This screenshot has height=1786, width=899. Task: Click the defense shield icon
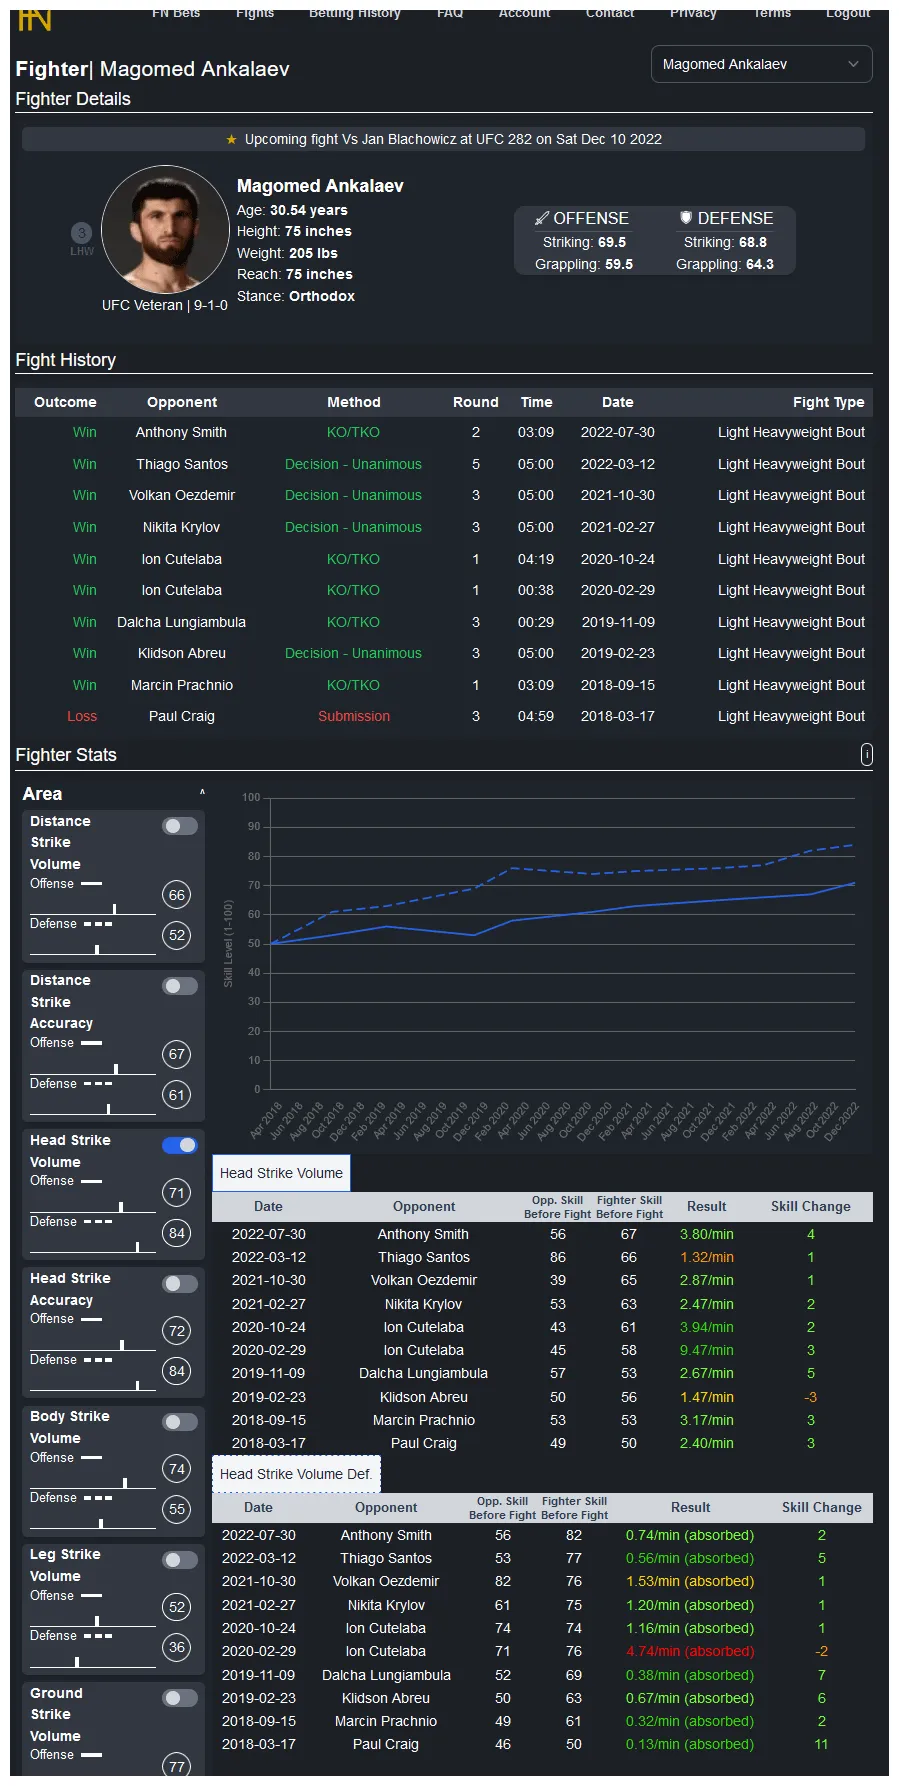point(686,218)
